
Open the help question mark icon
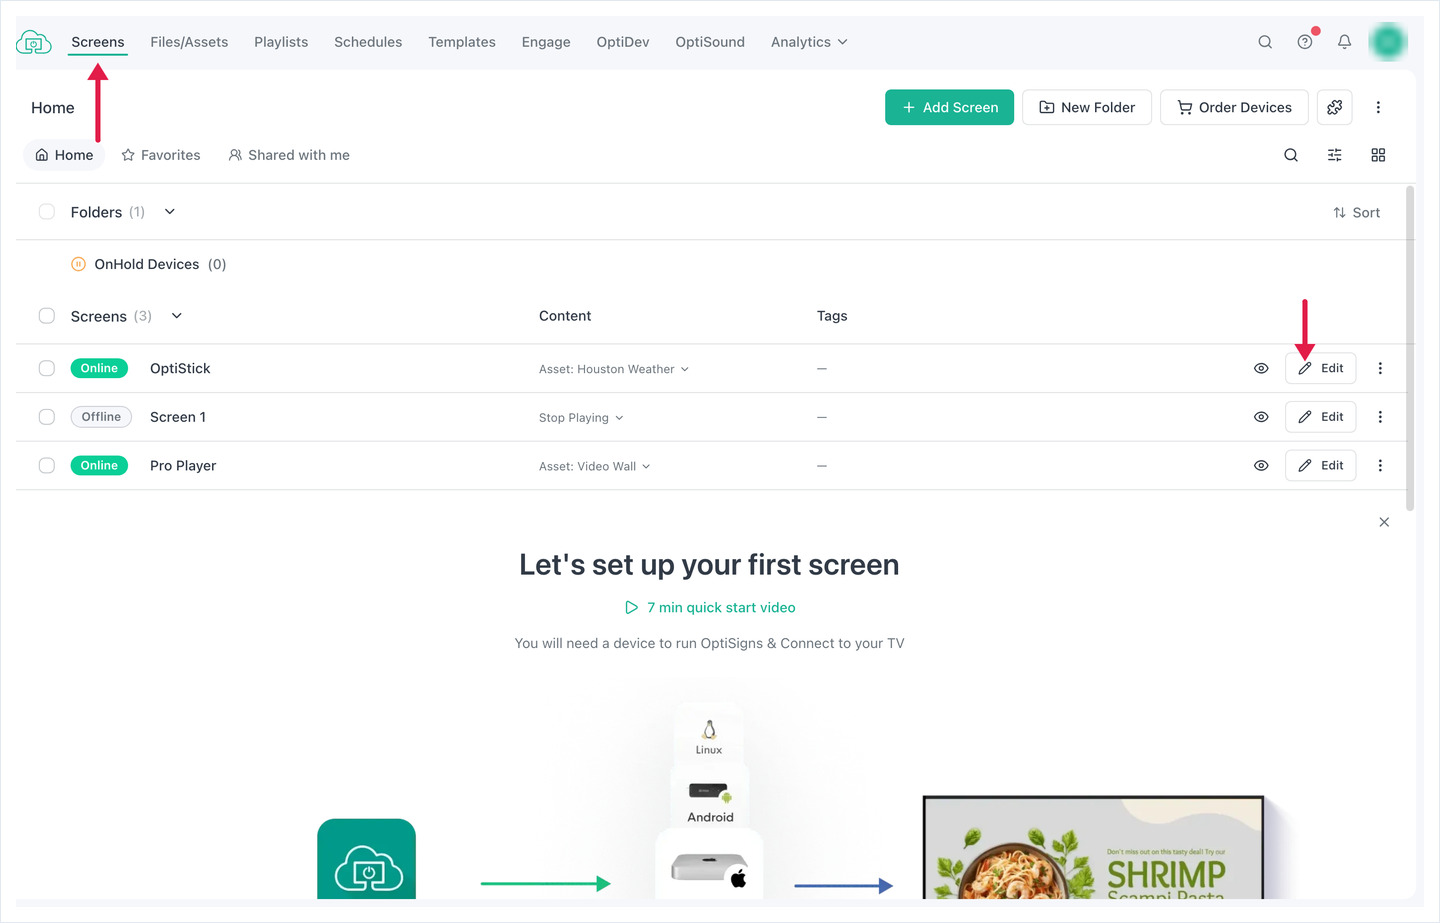click(x=1305, y=42)
